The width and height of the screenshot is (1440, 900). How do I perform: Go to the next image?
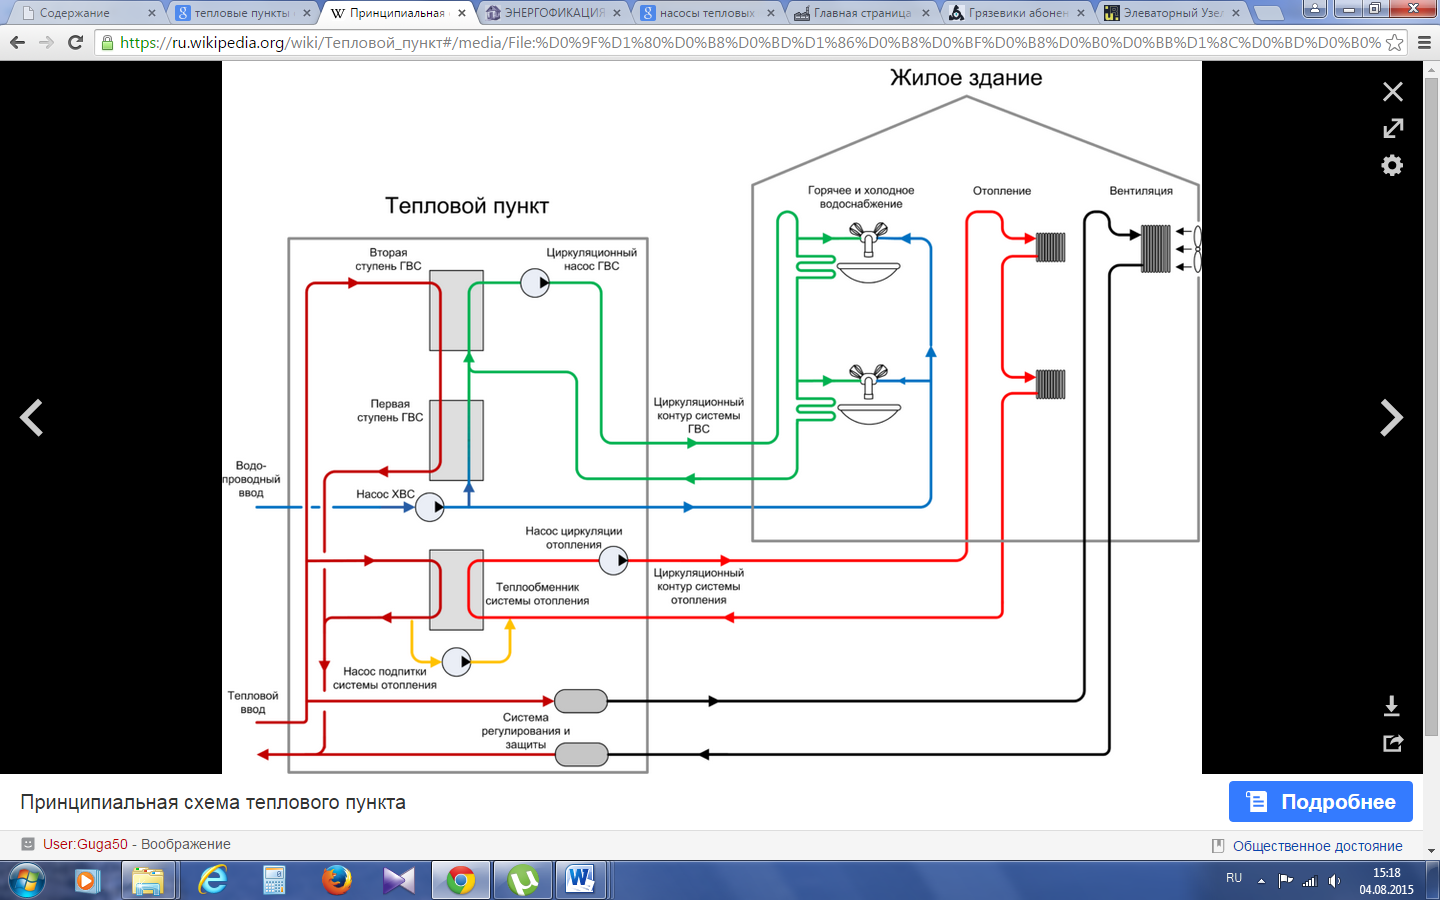tap(1391, 417)
